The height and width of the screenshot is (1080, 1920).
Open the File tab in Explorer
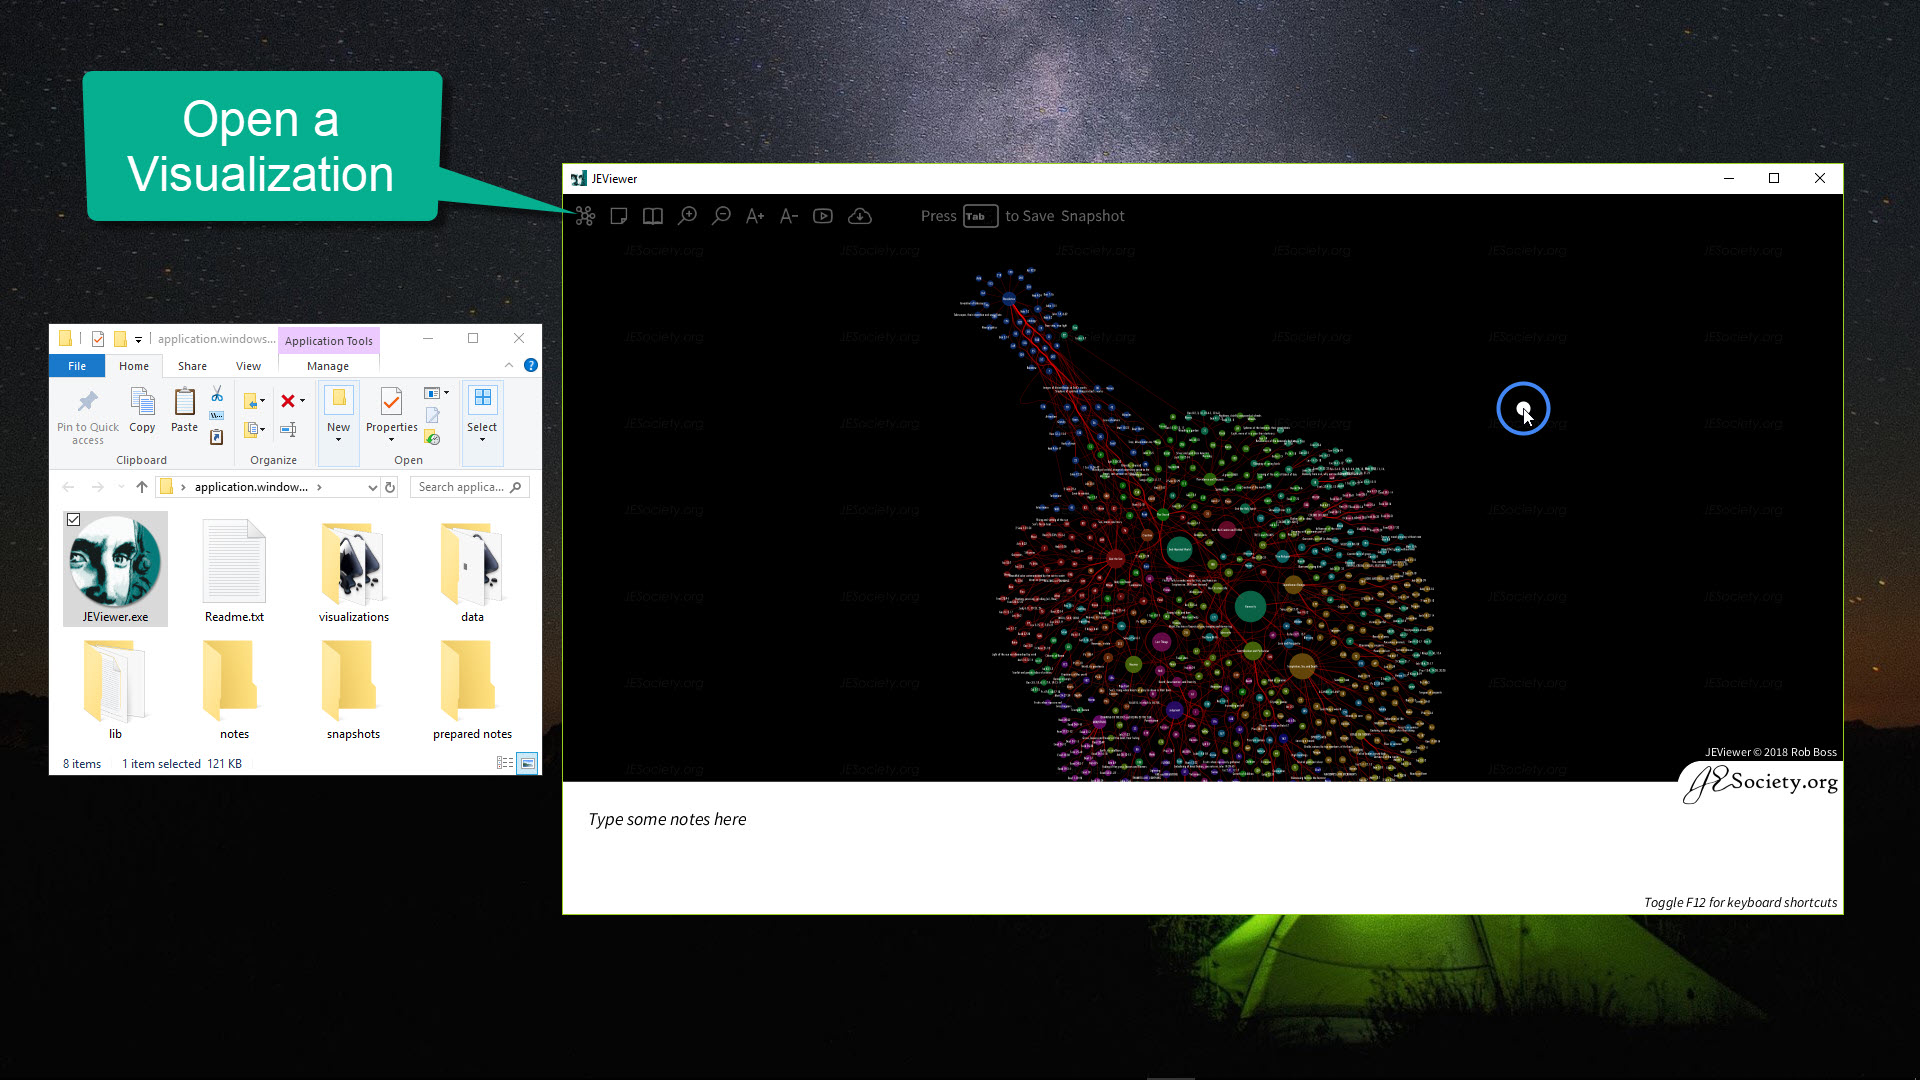click(x=77, y=366)
